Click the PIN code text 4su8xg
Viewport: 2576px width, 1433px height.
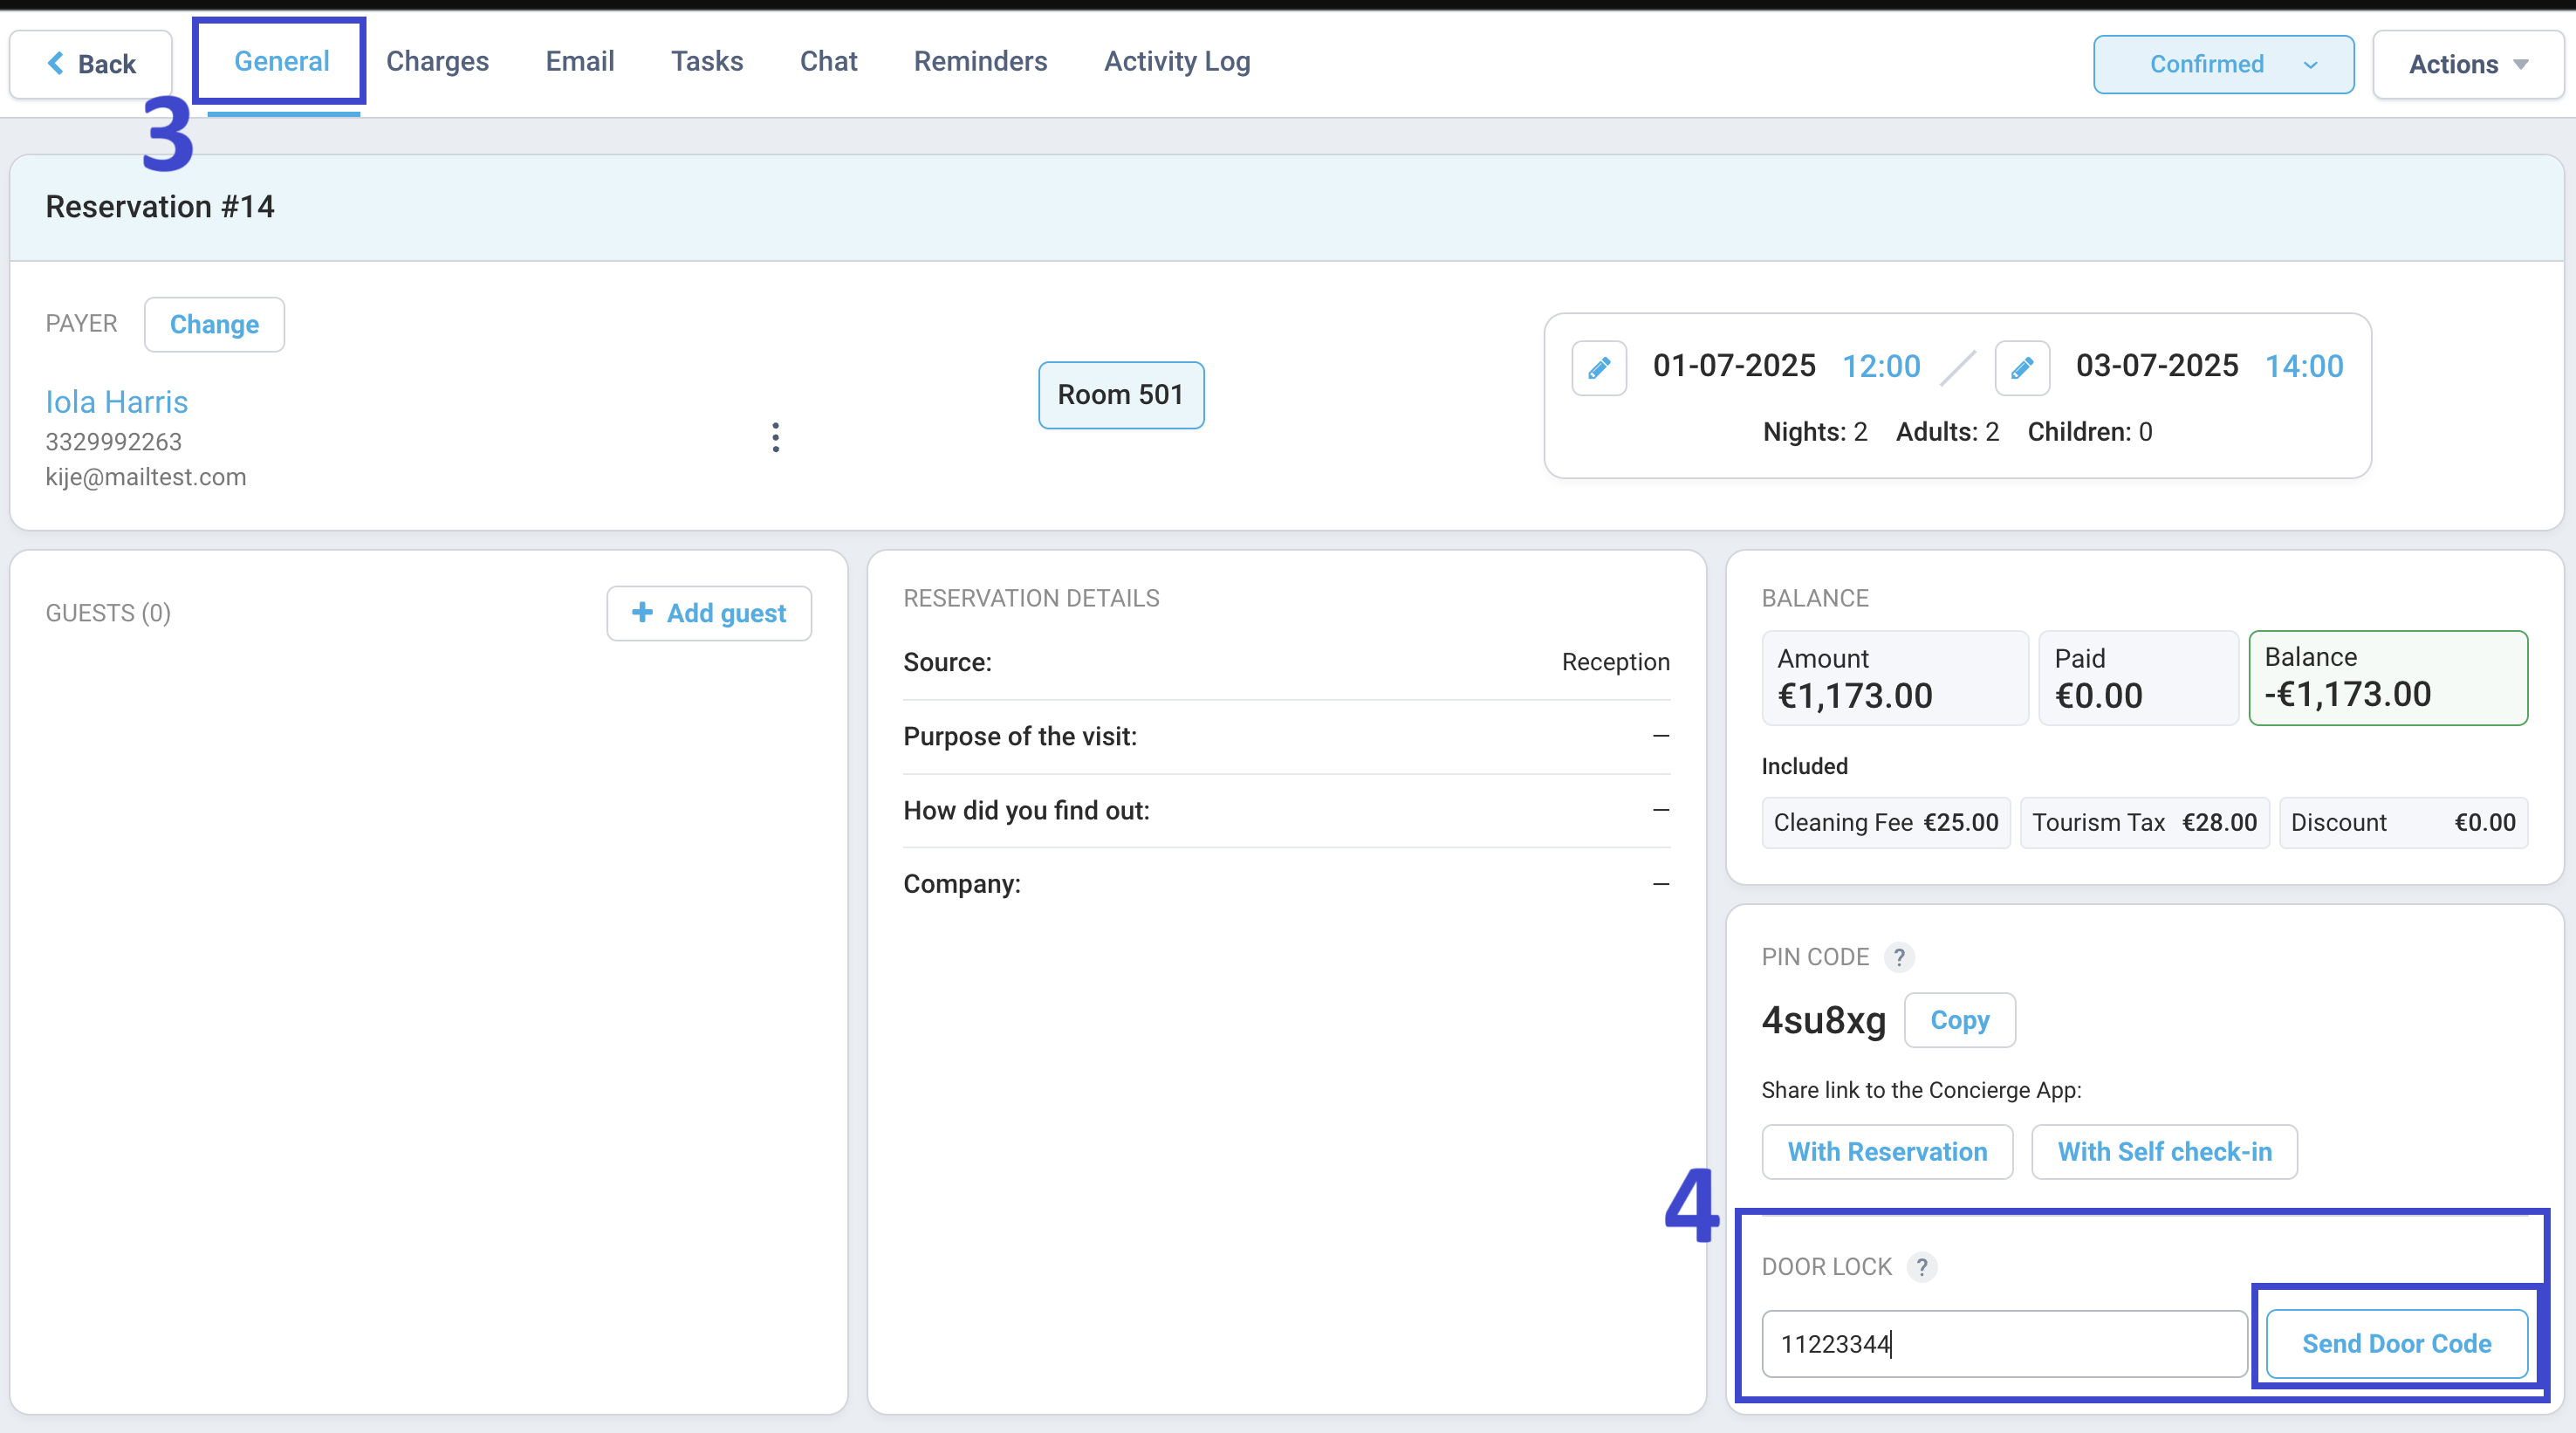coord(1824,1020)
